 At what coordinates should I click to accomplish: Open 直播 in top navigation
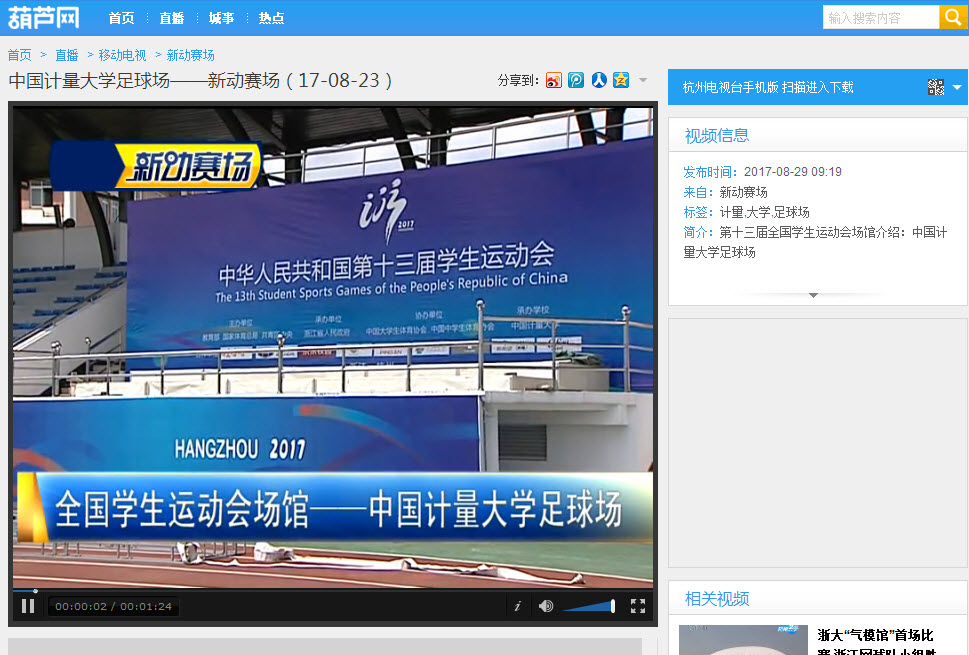[x=172, y=18]
